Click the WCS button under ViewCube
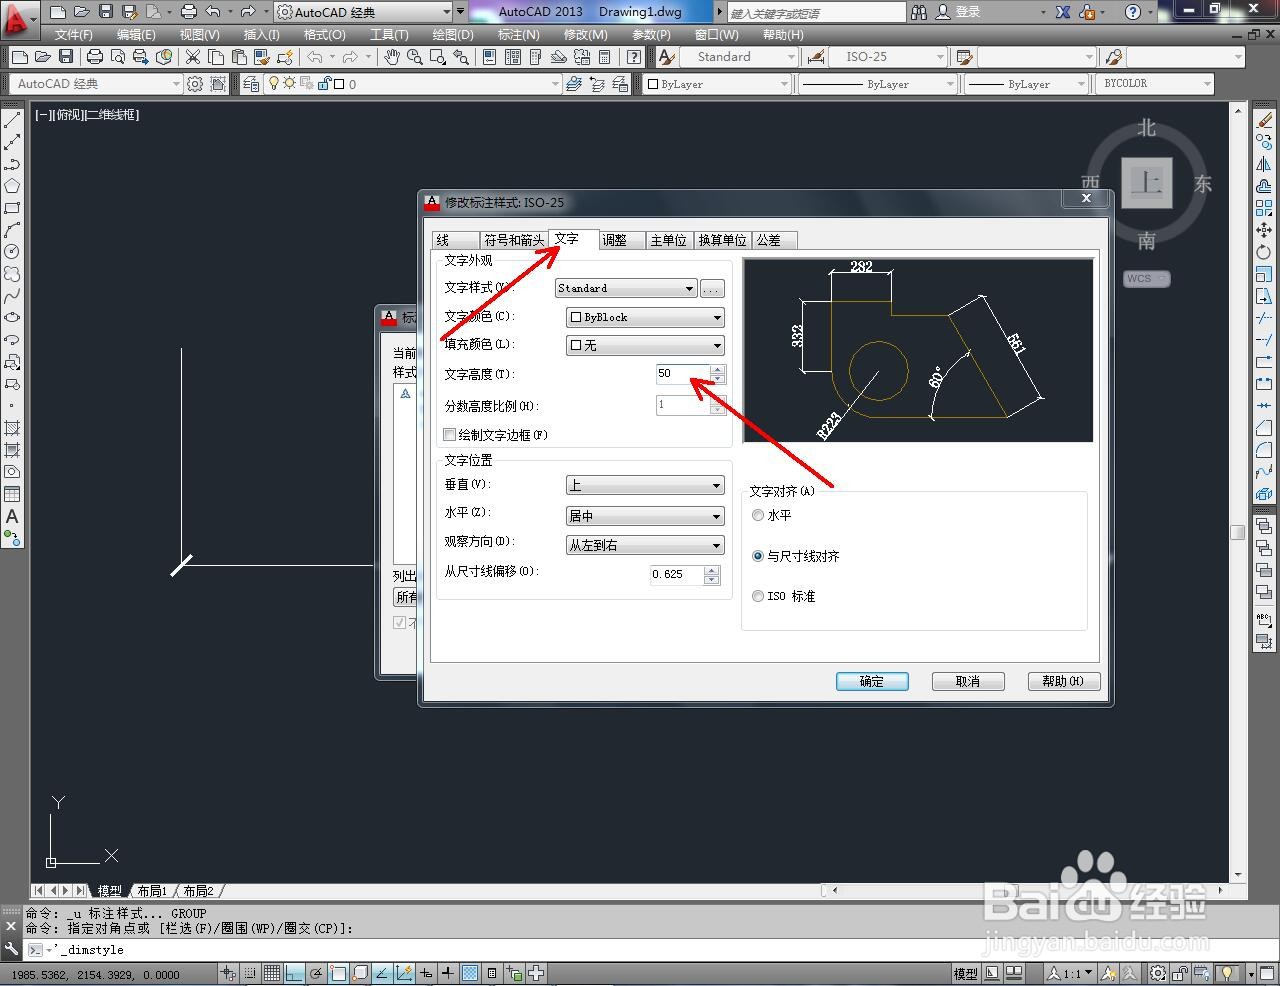1280x986 pixels. pyautogui.click(x=1146, y=279)
